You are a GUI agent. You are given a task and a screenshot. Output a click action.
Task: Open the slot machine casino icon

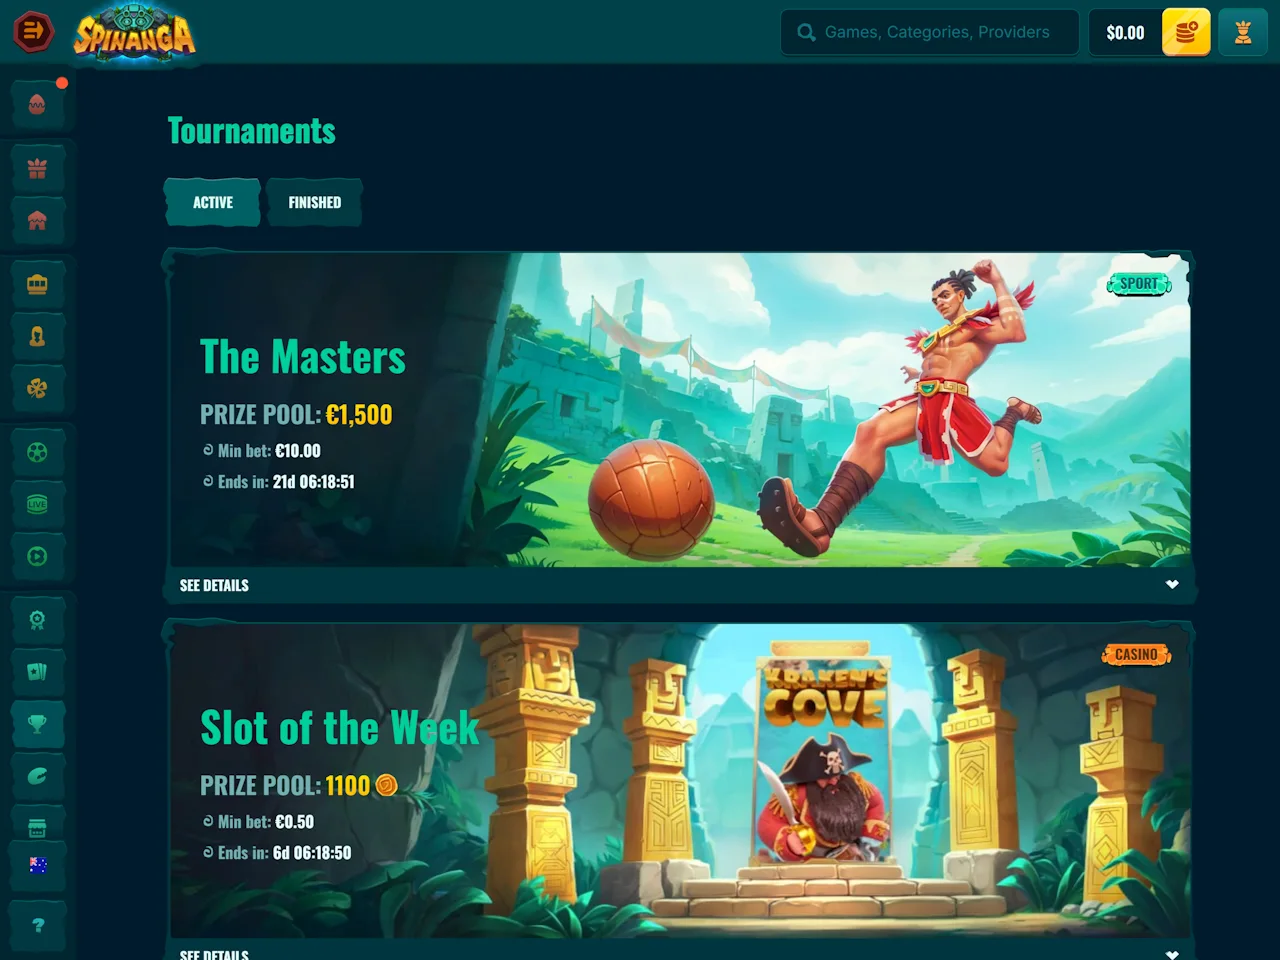point(37,285)
